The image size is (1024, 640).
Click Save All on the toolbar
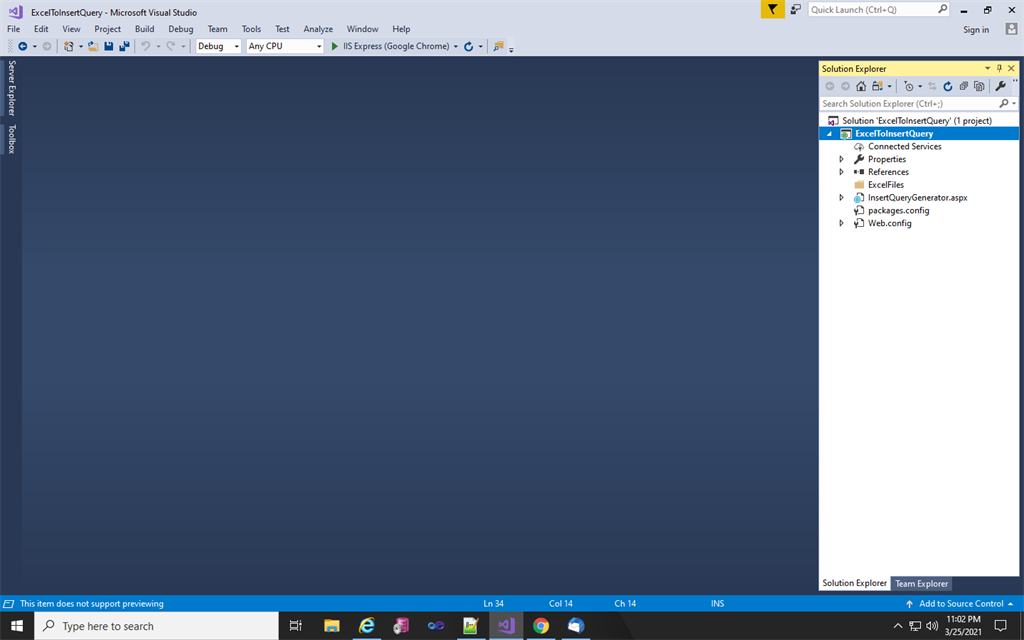123,46
